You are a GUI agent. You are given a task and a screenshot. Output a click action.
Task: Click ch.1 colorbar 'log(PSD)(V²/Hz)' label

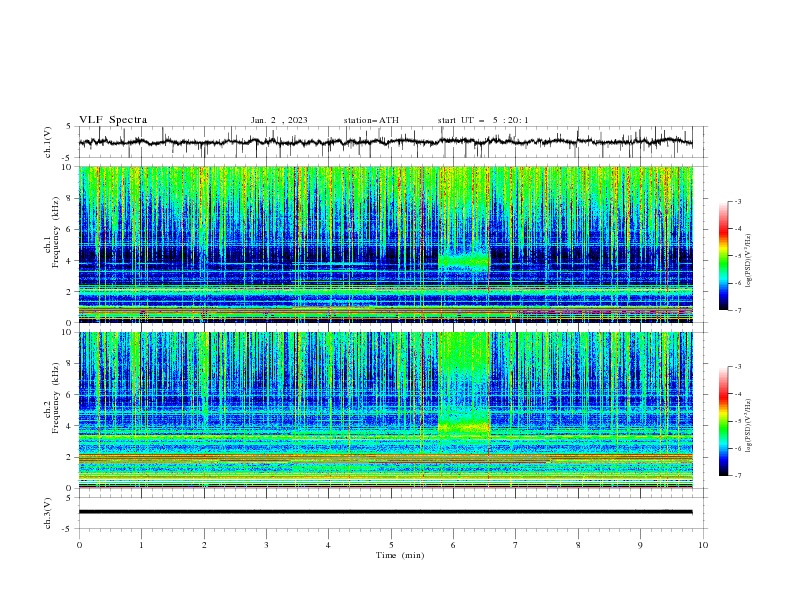click(749, 261)
